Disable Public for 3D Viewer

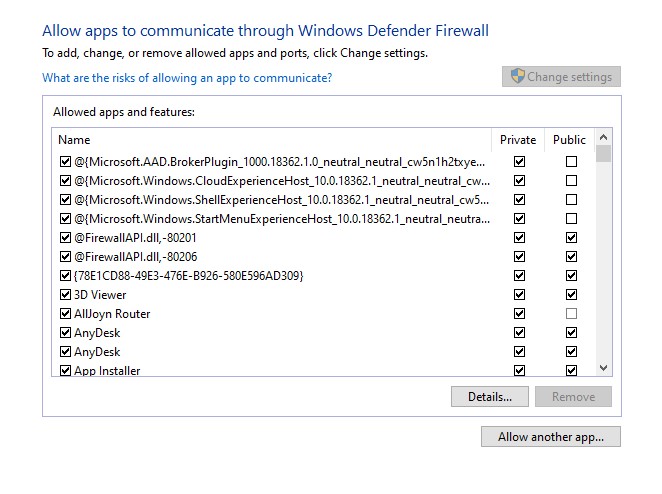coord(571,295)
